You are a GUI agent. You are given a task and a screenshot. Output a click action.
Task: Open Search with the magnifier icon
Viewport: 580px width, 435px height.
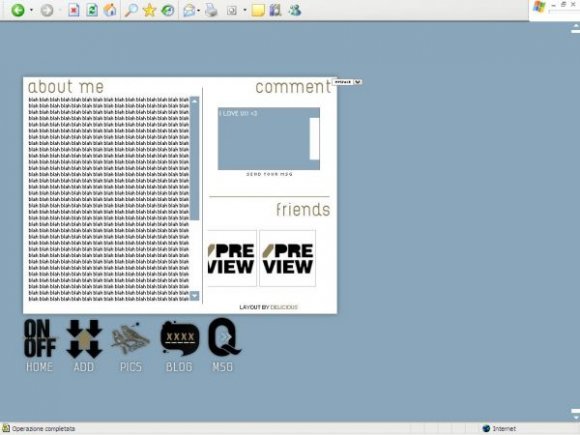(131, 10)
